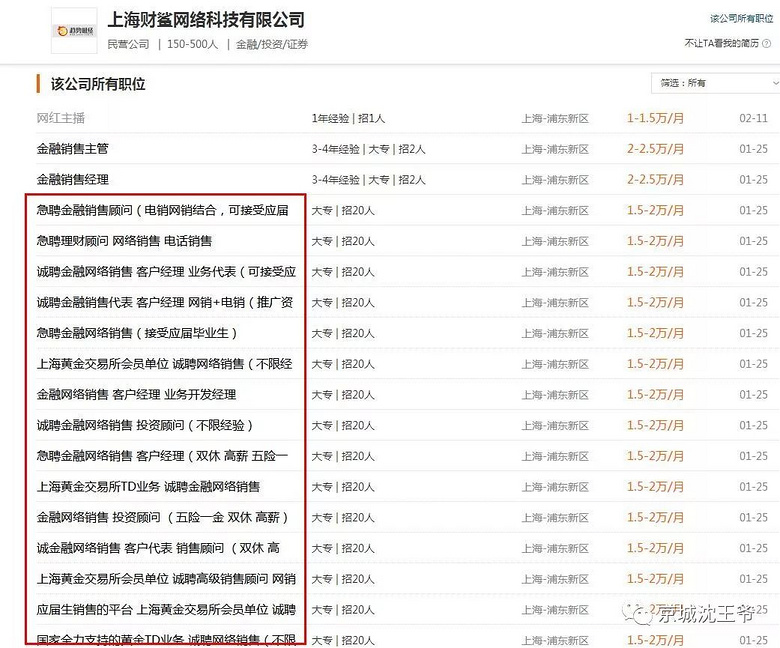780x648 pixels.
Task: Click the 1-1.5万/月 salary for 网红主播
Action: pyautogui.click(x=655, y=118)
